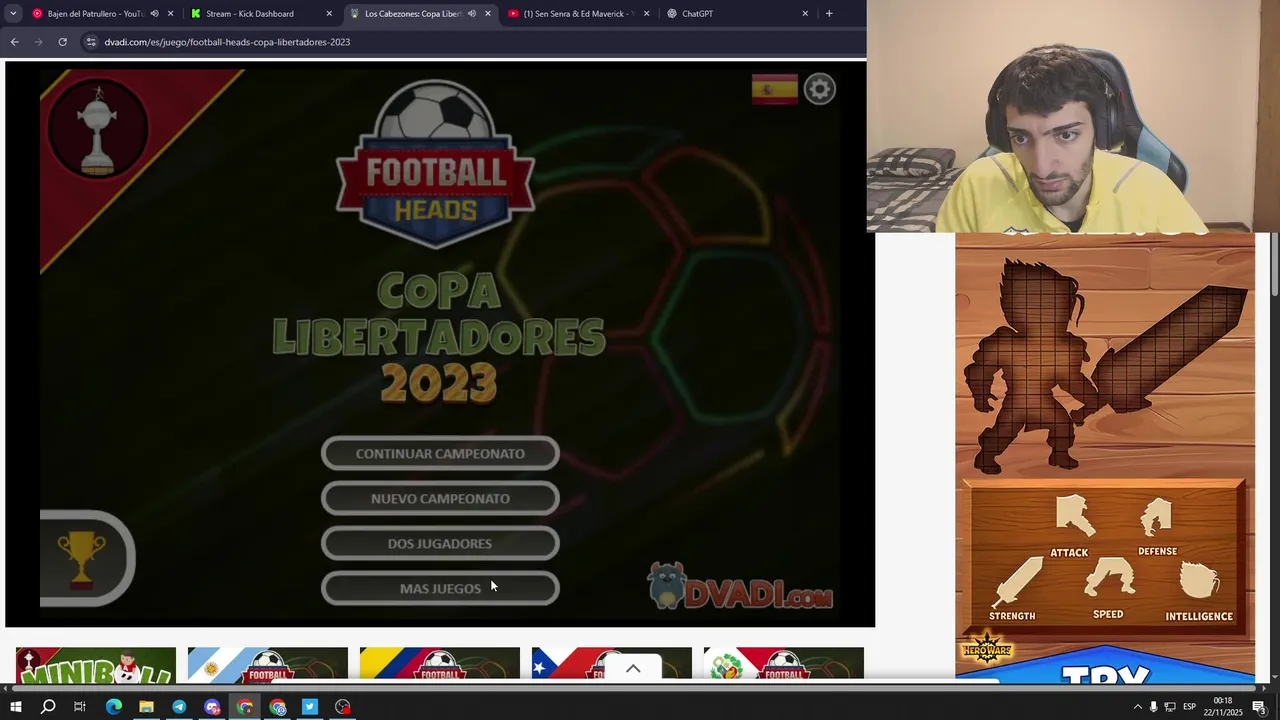Open the Chile flag Football Heads thumbnail

(612, 663)
